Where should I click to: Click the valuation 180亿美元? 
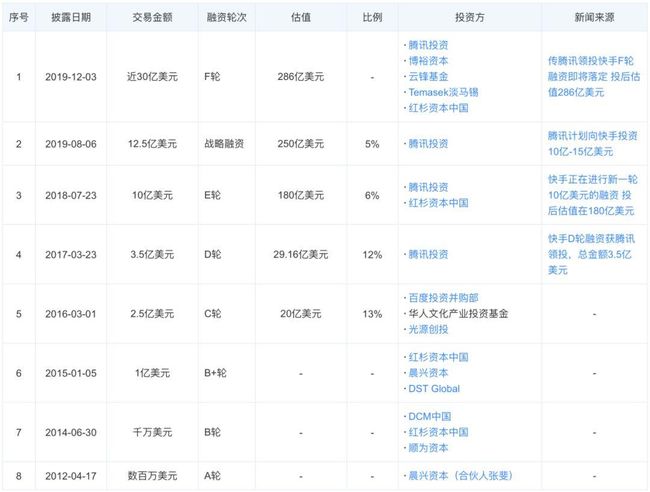pos(301,196)
